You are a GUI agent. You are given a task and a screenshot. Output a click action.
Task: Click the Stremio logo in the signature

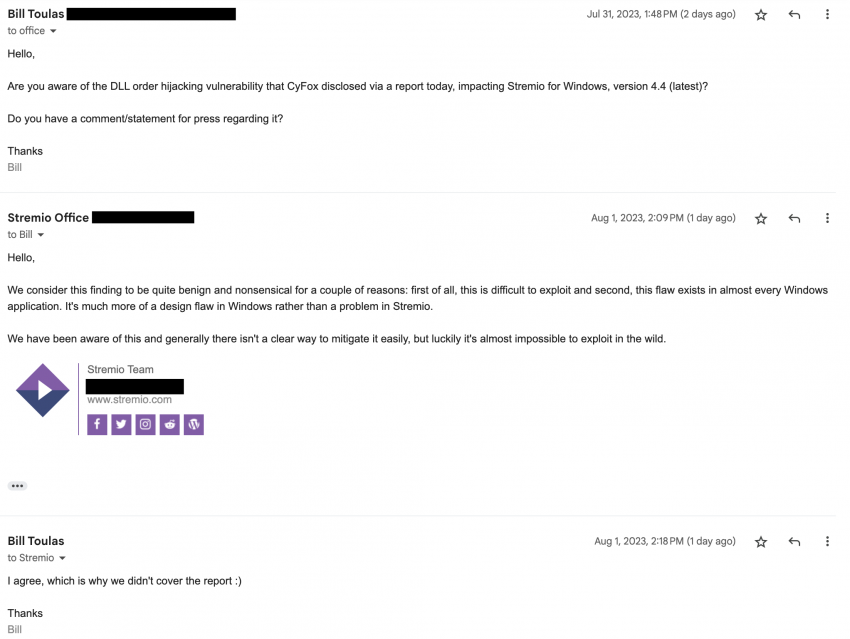click(41, 391)
